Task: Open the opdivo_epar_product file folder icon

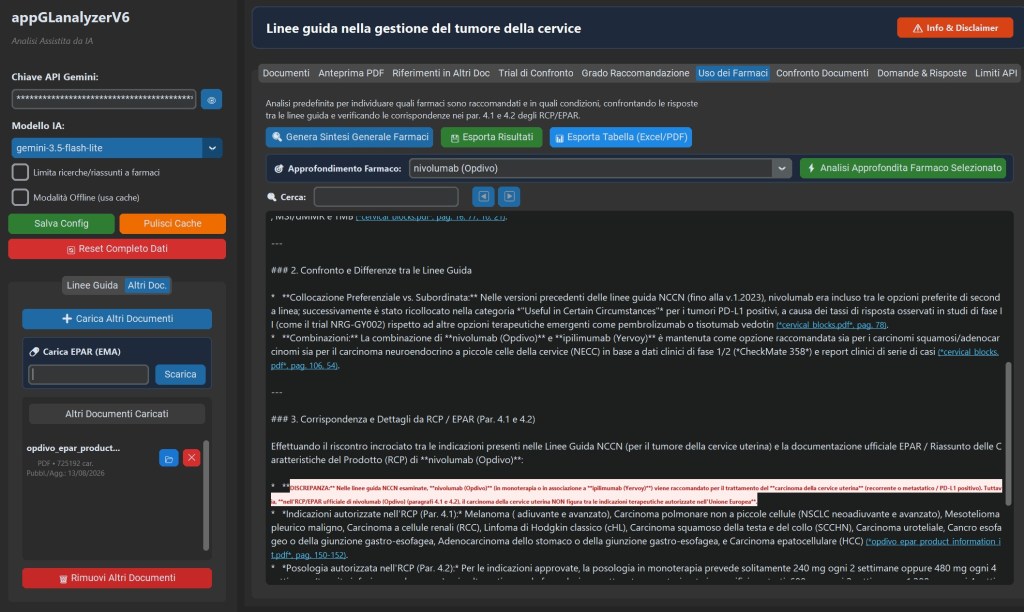Action: pos(168,458)
